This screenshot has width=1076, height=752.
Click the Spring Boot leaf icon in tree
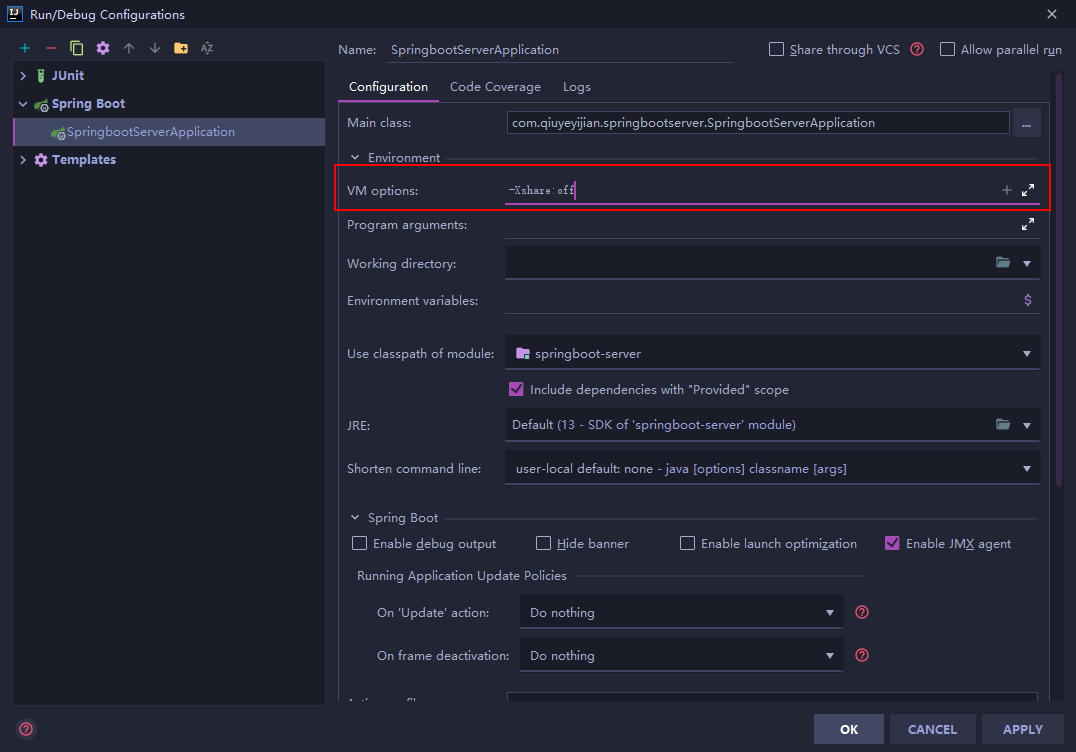coord(41,105)
